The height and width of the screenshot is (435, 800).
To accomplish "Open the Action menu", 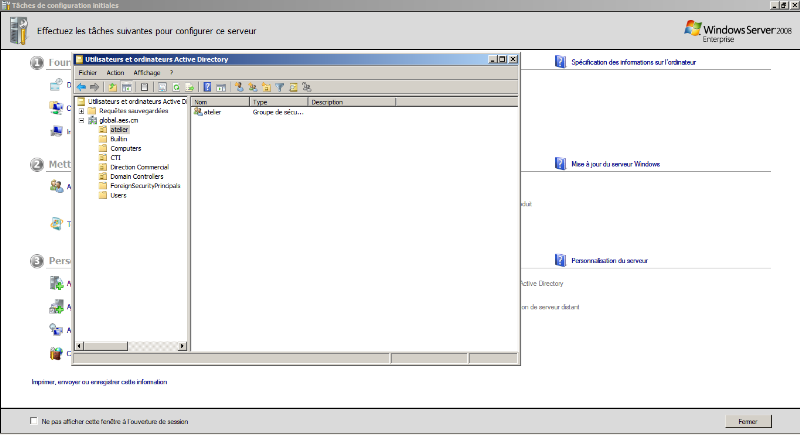I will point(115,73).
